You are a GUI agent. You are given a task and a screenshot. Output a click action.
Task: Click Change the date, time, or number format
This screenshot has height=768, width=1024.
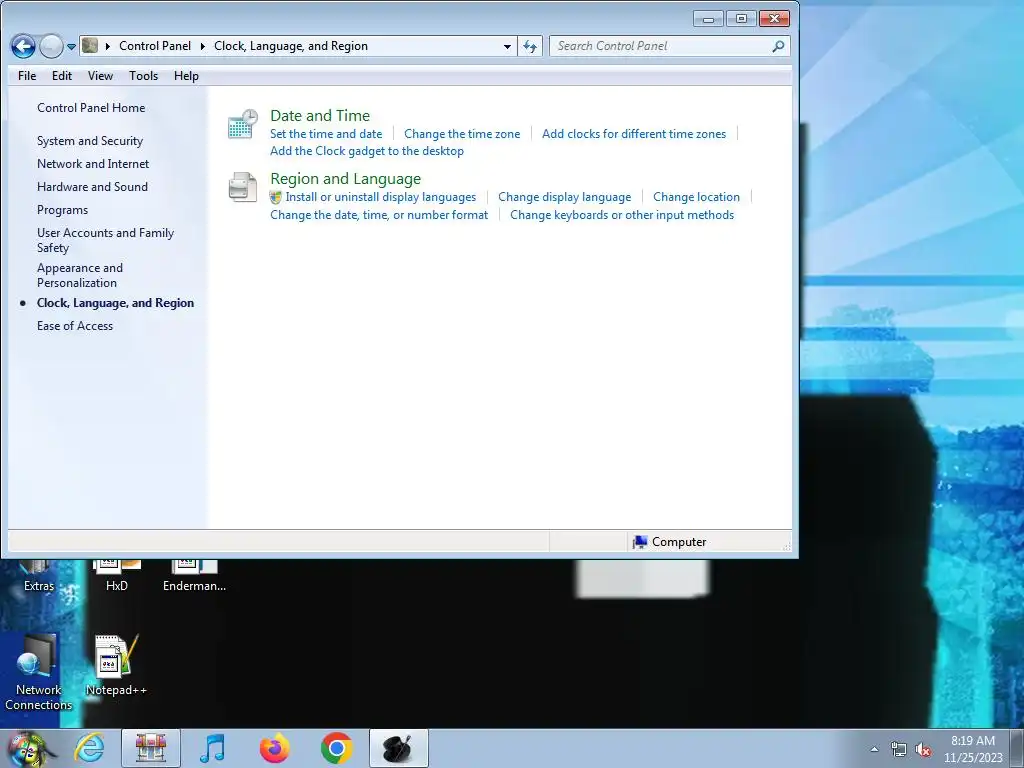379,215
